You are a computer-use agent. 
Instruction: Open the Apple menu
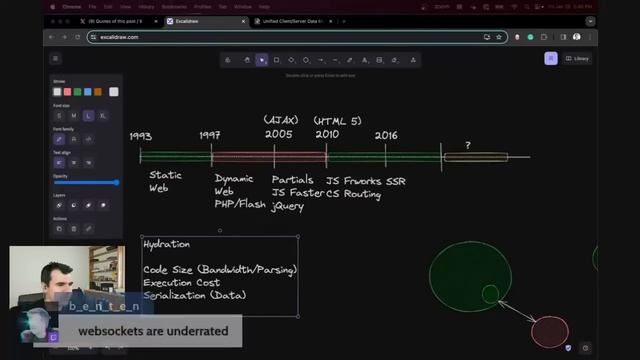coord(53,7)
